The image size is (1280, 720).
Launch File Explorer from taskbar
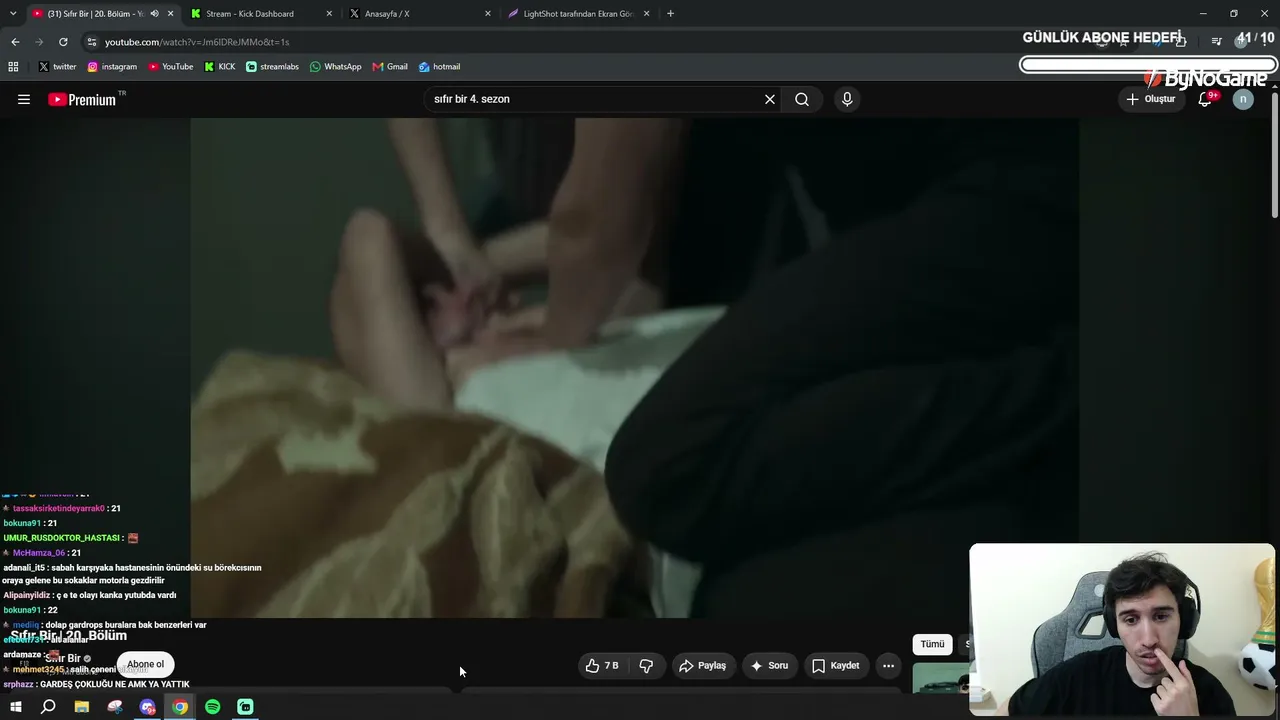[x=82, y=707]
